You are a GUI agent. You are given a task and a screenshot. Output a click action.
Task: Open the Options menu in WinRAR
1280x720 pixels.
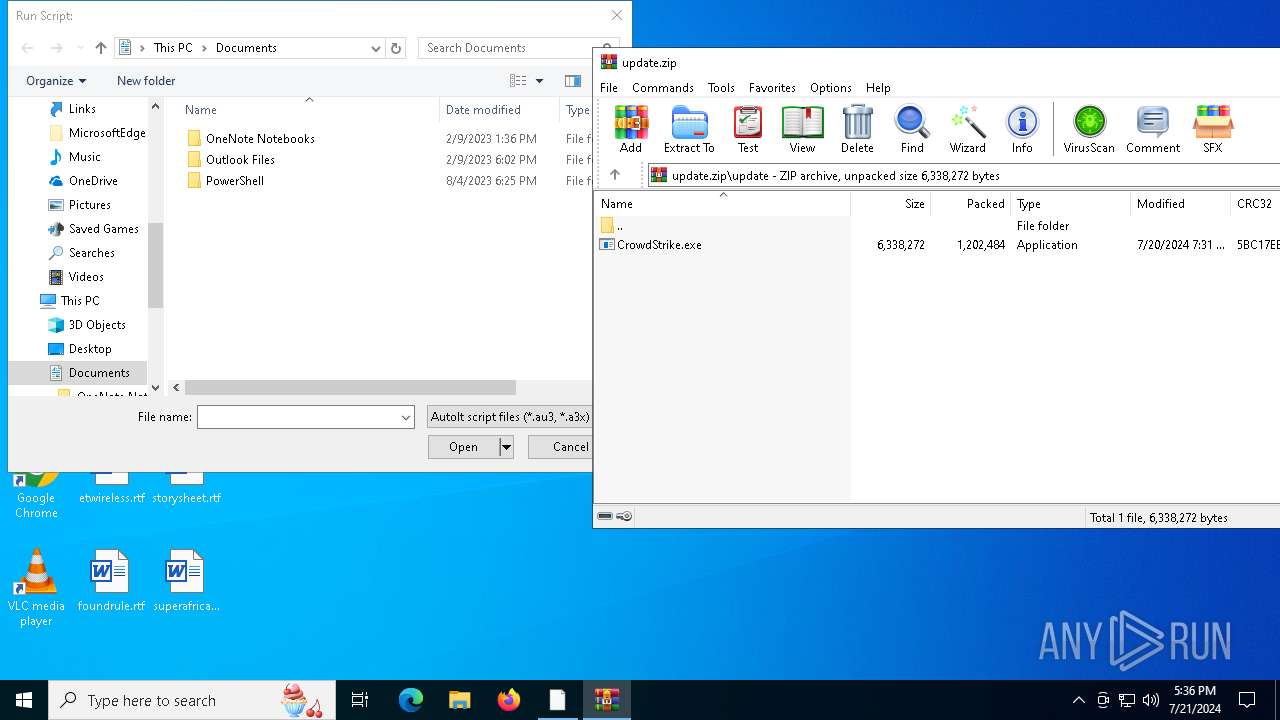tap(831, 88)
